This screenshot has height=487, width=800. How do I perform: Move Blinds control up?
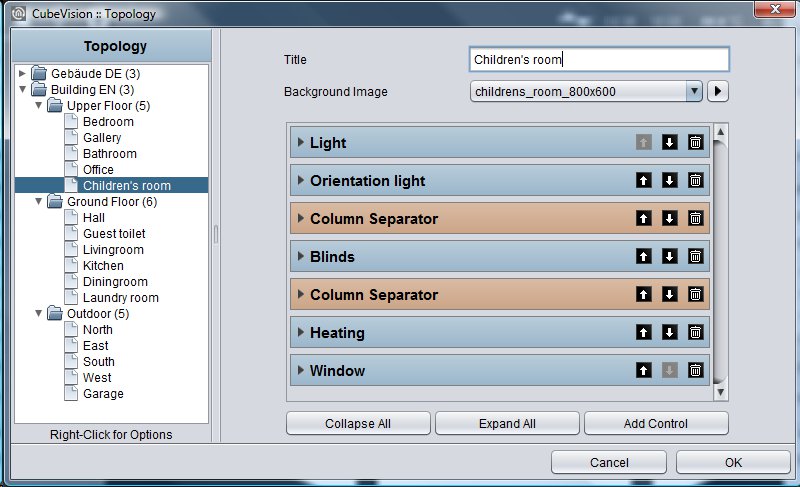coord(643,257)
